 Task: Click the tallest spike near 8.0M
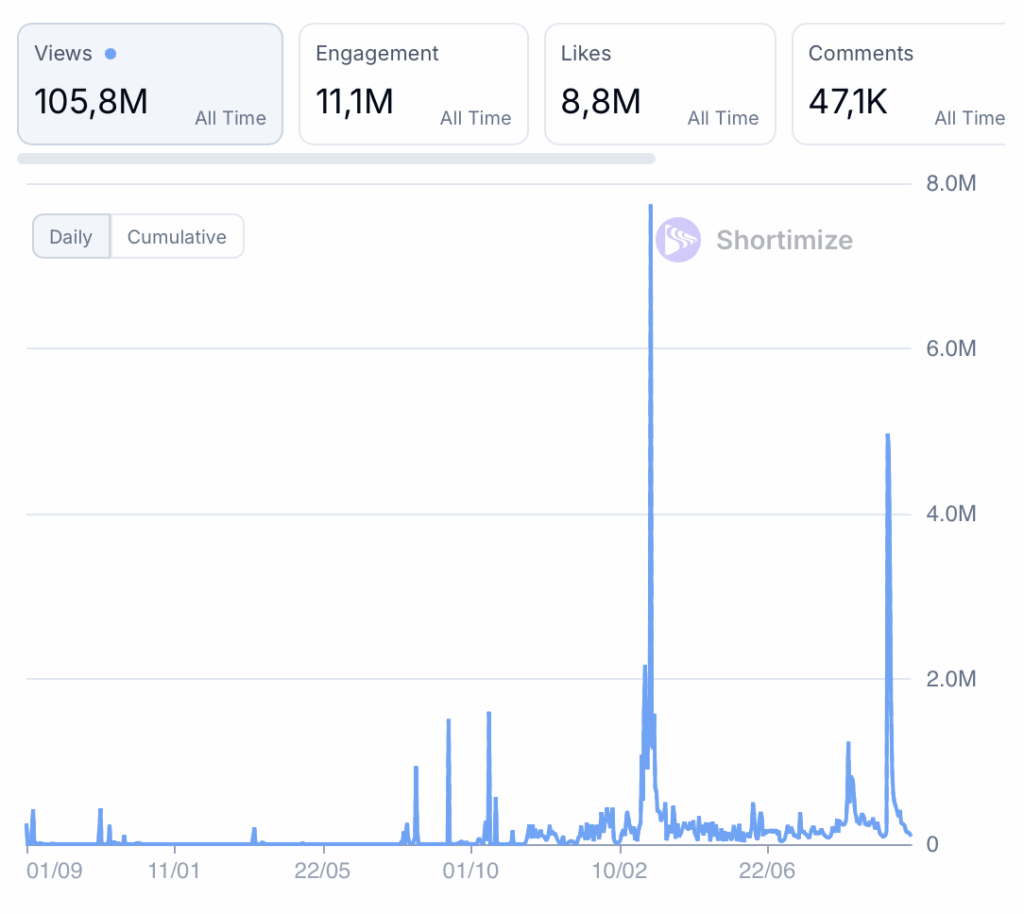coord(650,210)
